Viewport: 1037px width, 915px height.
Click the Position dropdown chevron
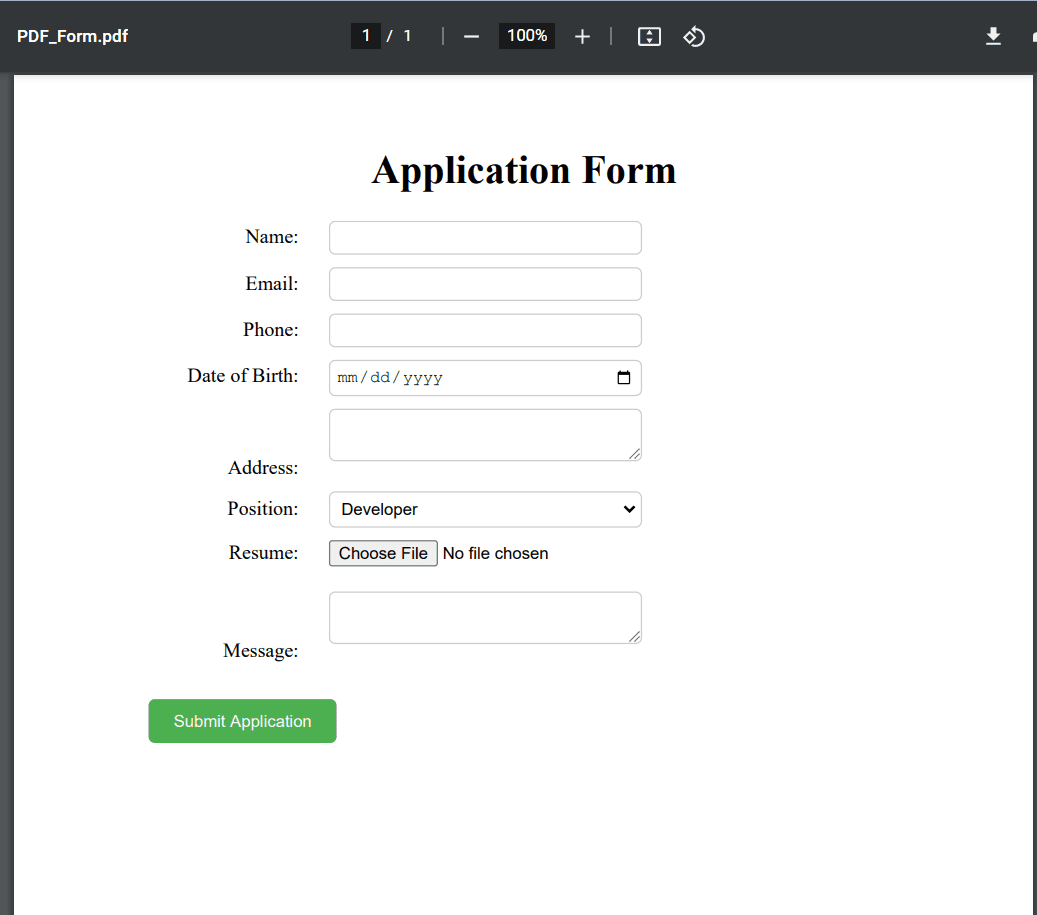629,509
